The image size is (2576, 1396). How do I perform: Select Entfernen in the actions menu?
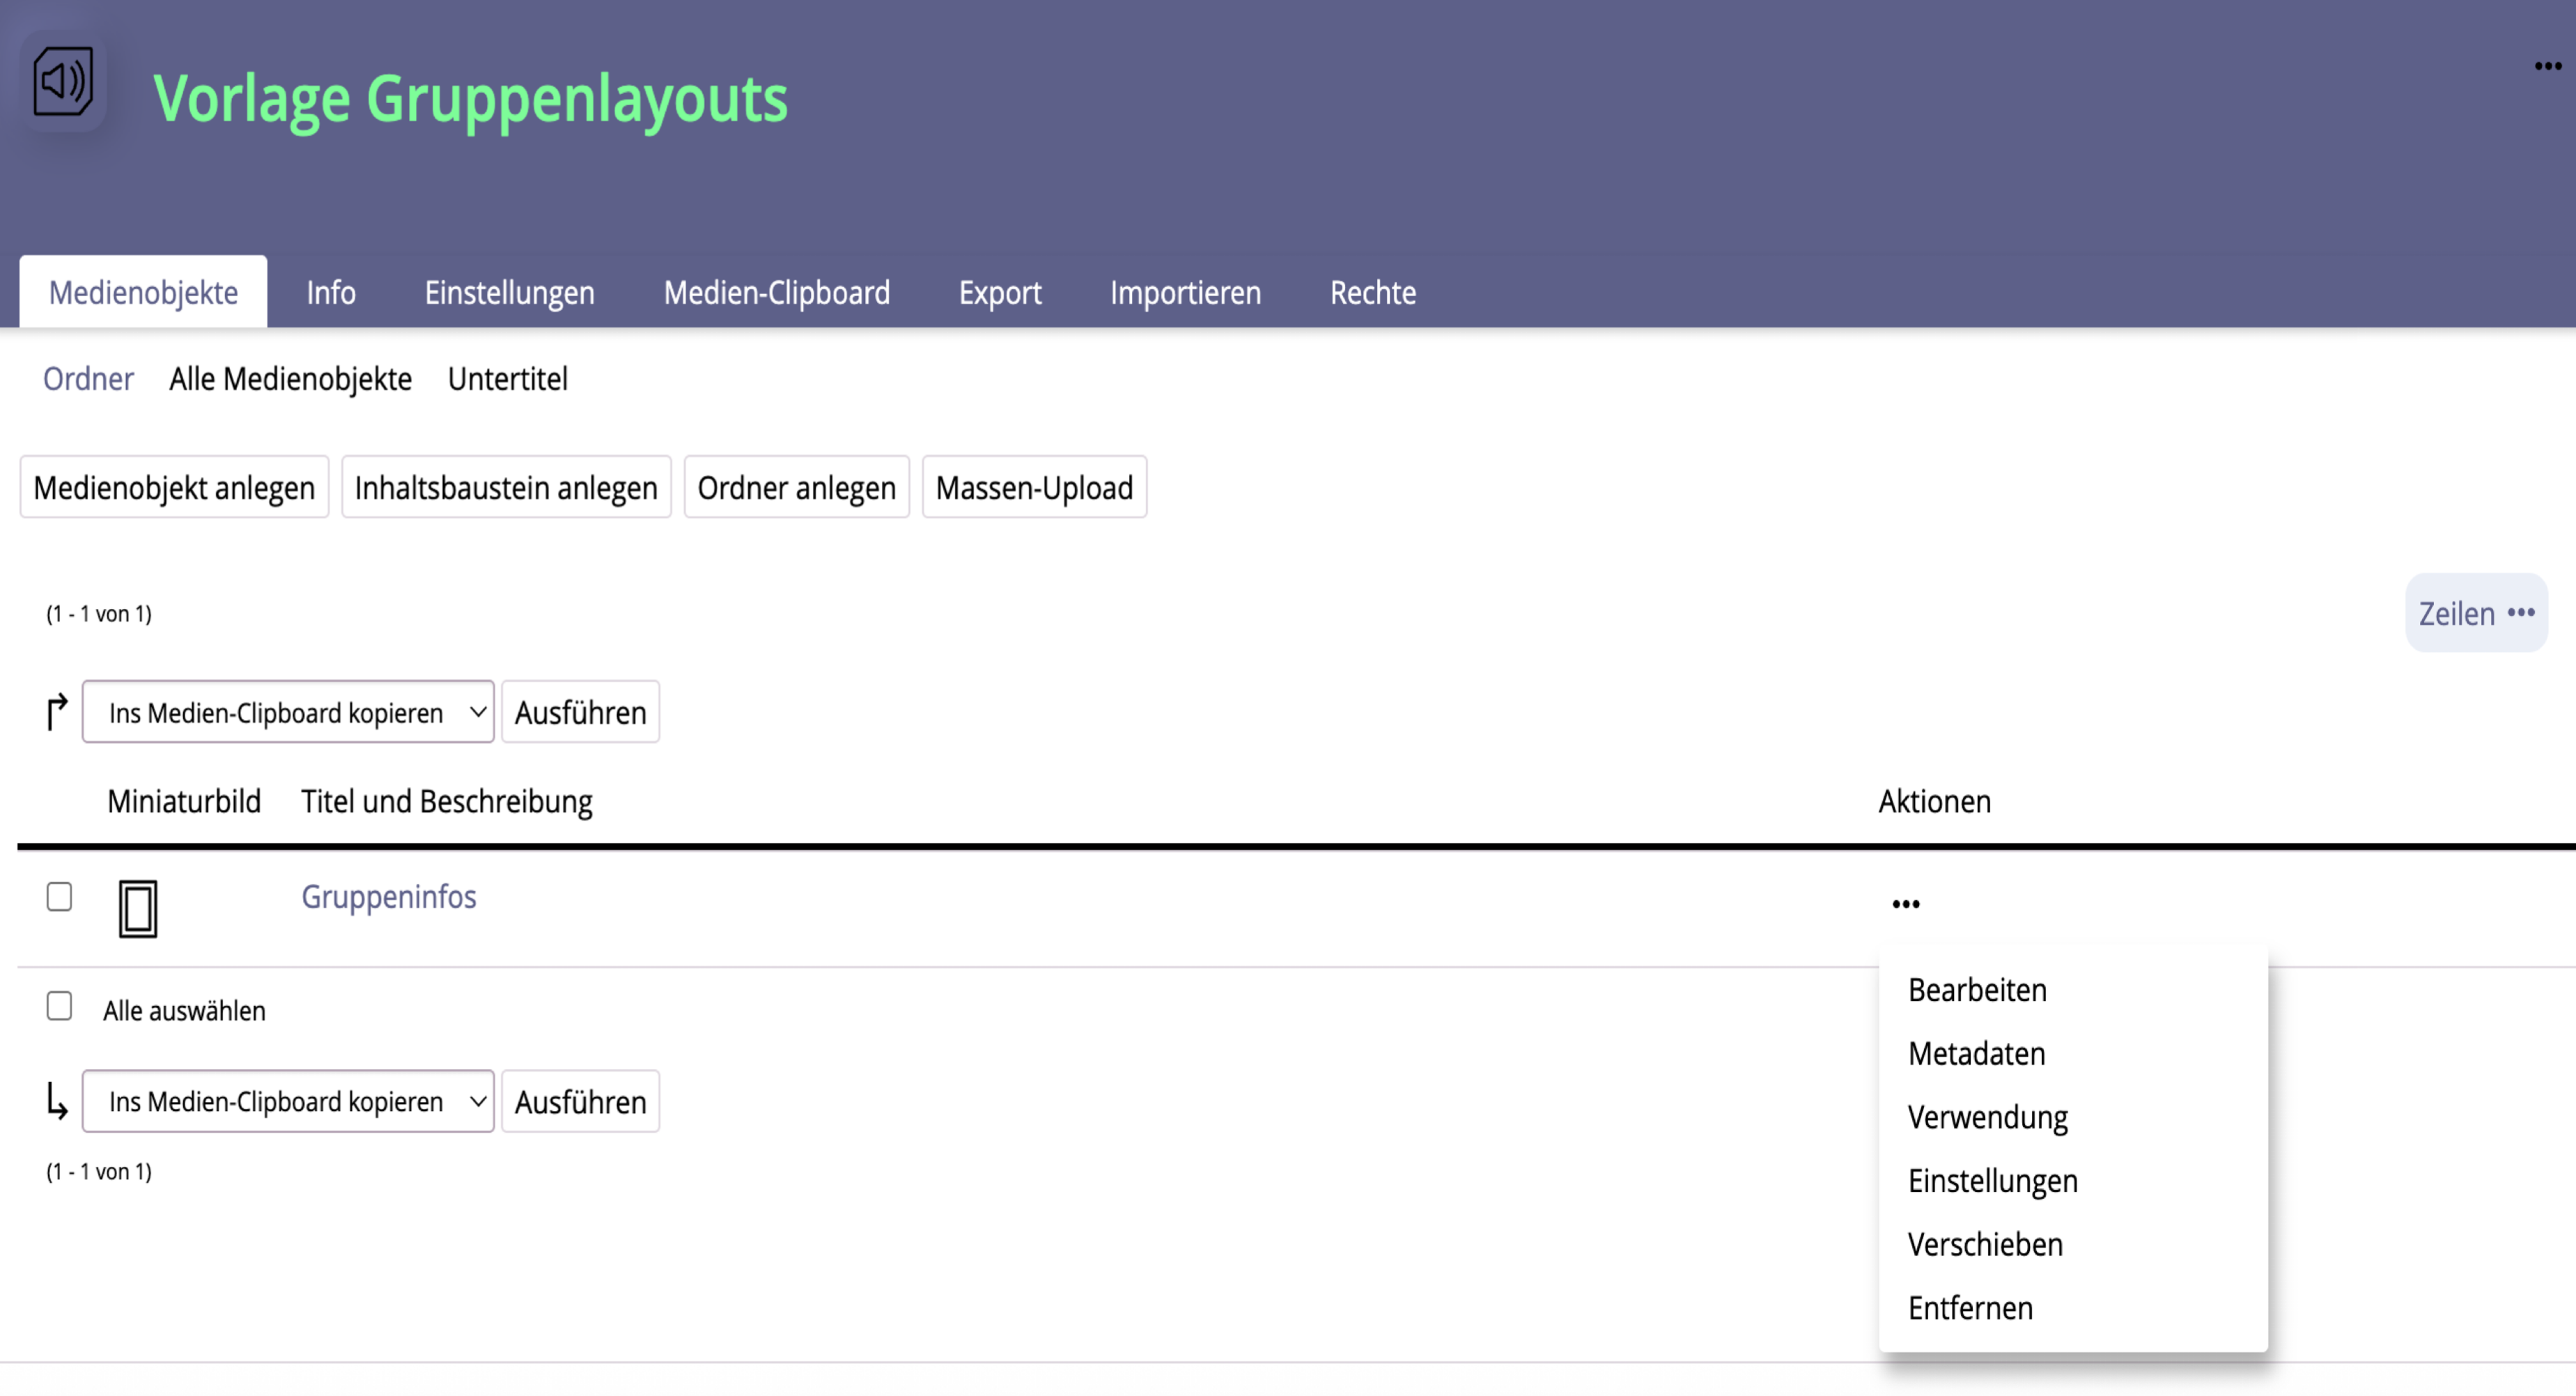point(1970,1308)
